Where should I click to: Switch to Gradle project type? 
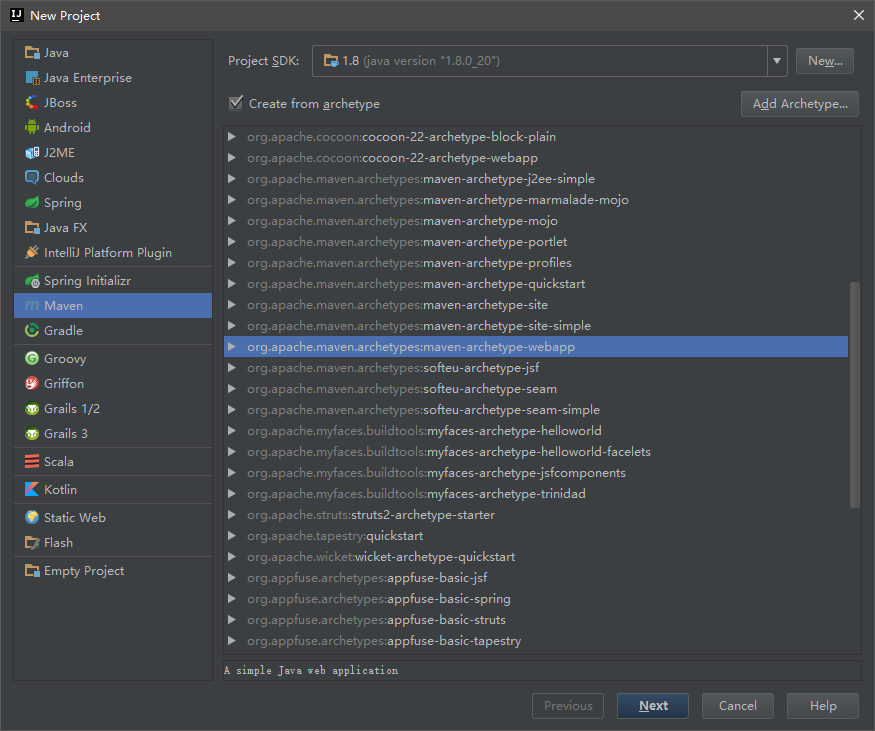[x=113, y=330]
